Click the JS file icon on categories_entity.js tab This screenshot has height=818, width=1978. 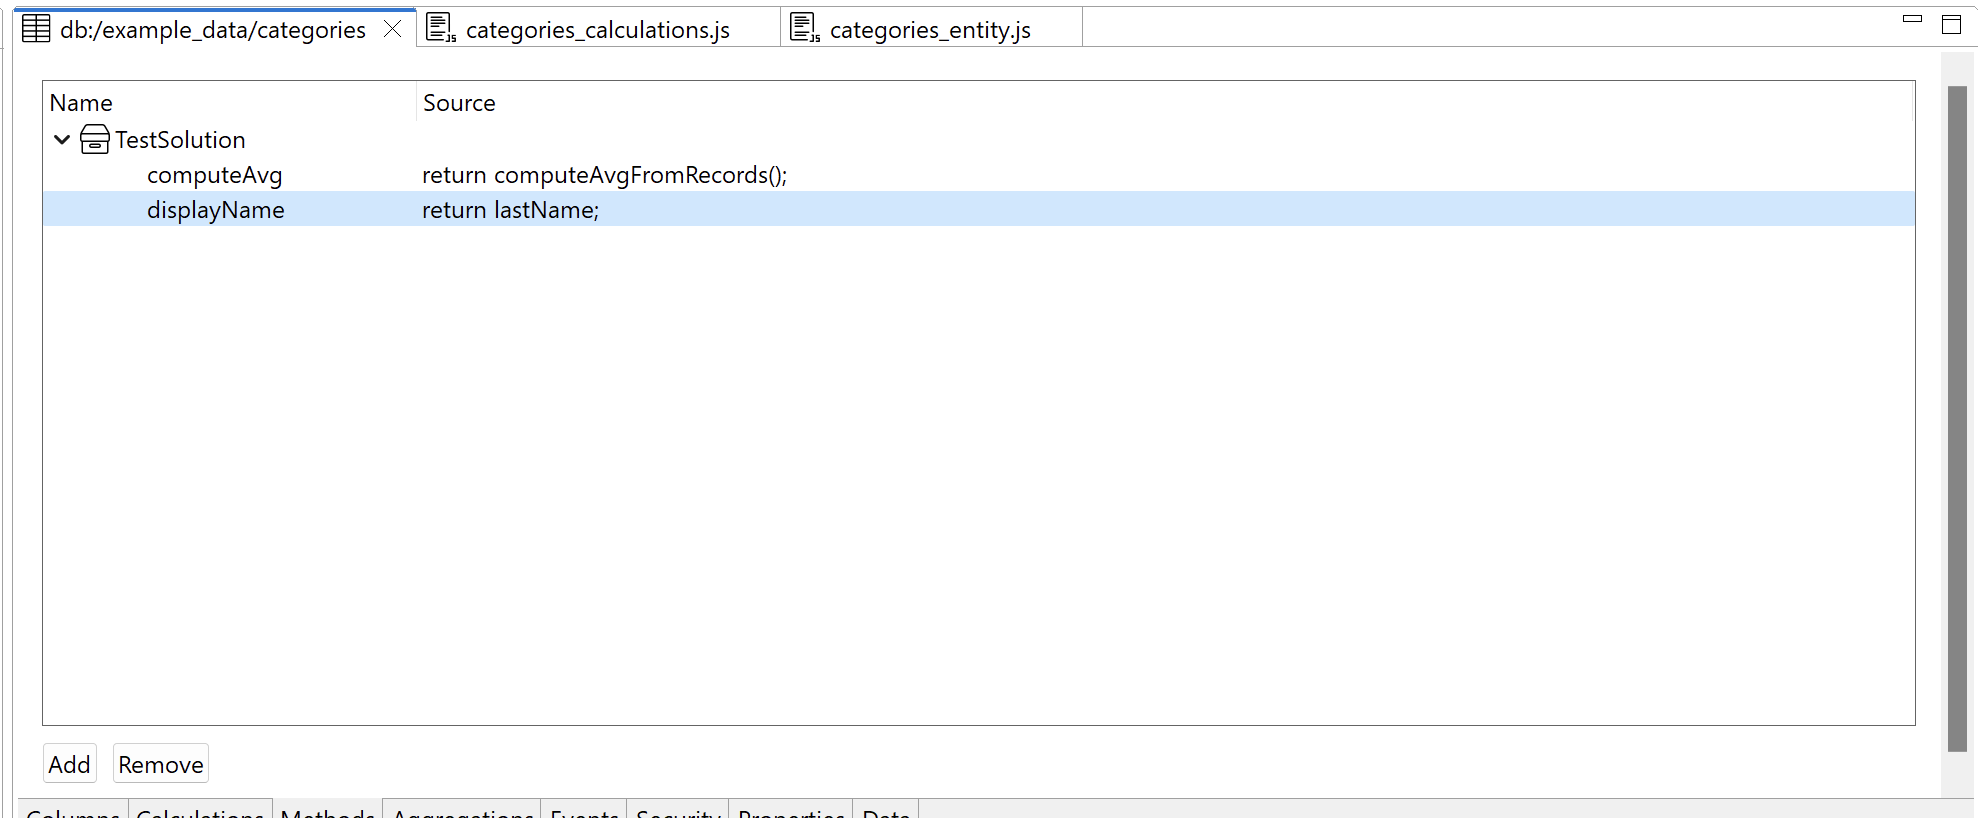tap(804, 28)
